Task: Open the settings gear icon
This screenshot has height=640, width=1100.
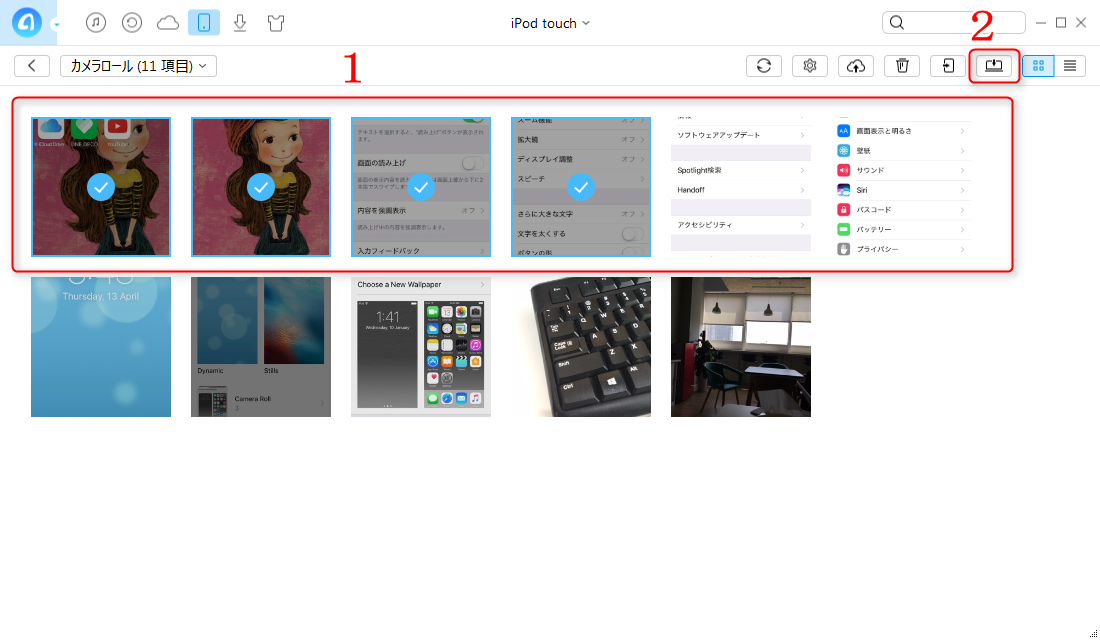Action: 810,65
